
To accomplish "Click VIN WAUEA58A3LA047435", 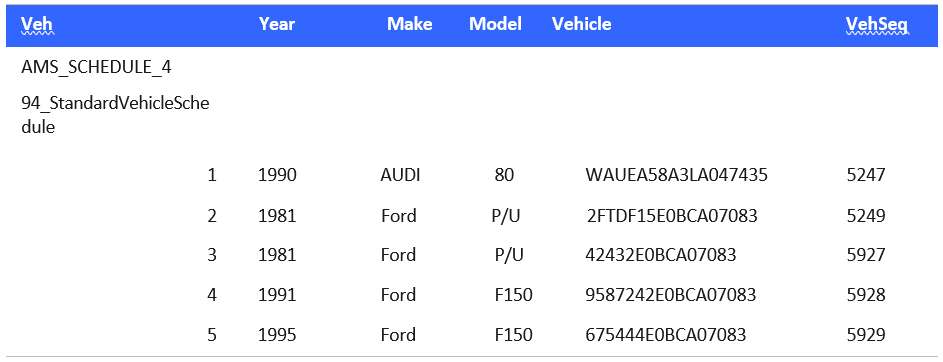I will pyautogui.click(x=677, y=175).
